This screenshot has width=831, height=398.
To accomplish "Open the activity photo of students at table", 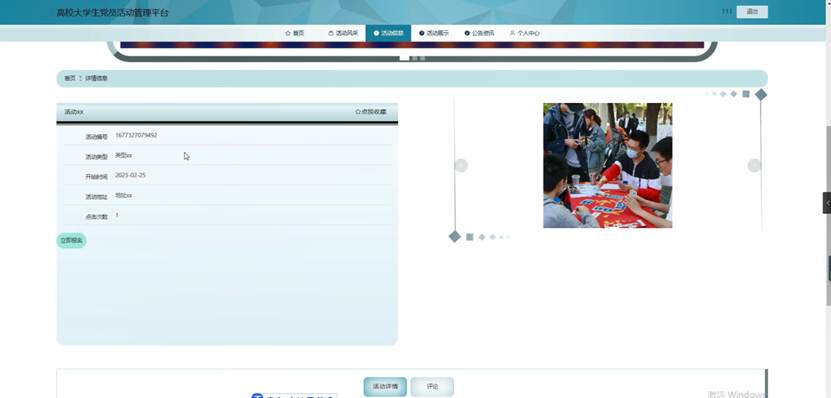I will 607,165.
